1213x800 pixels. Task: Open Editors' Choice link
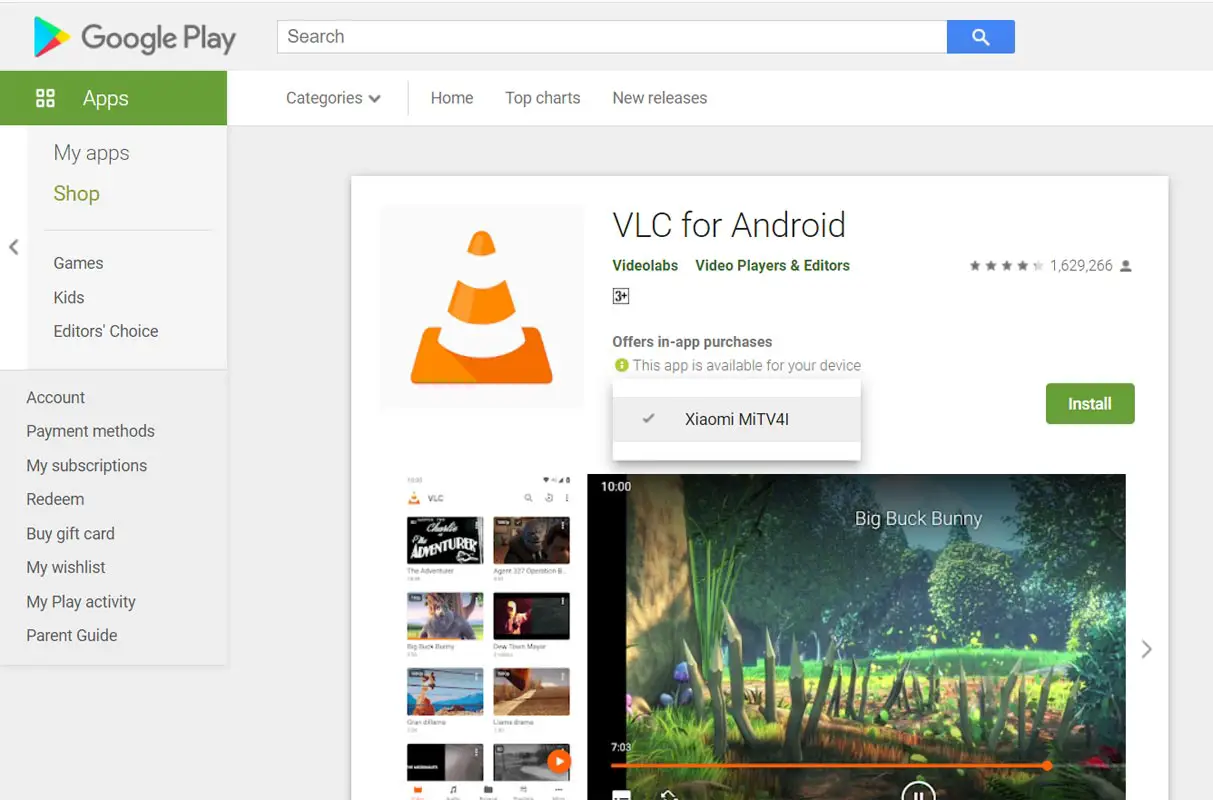click(106, 331)
